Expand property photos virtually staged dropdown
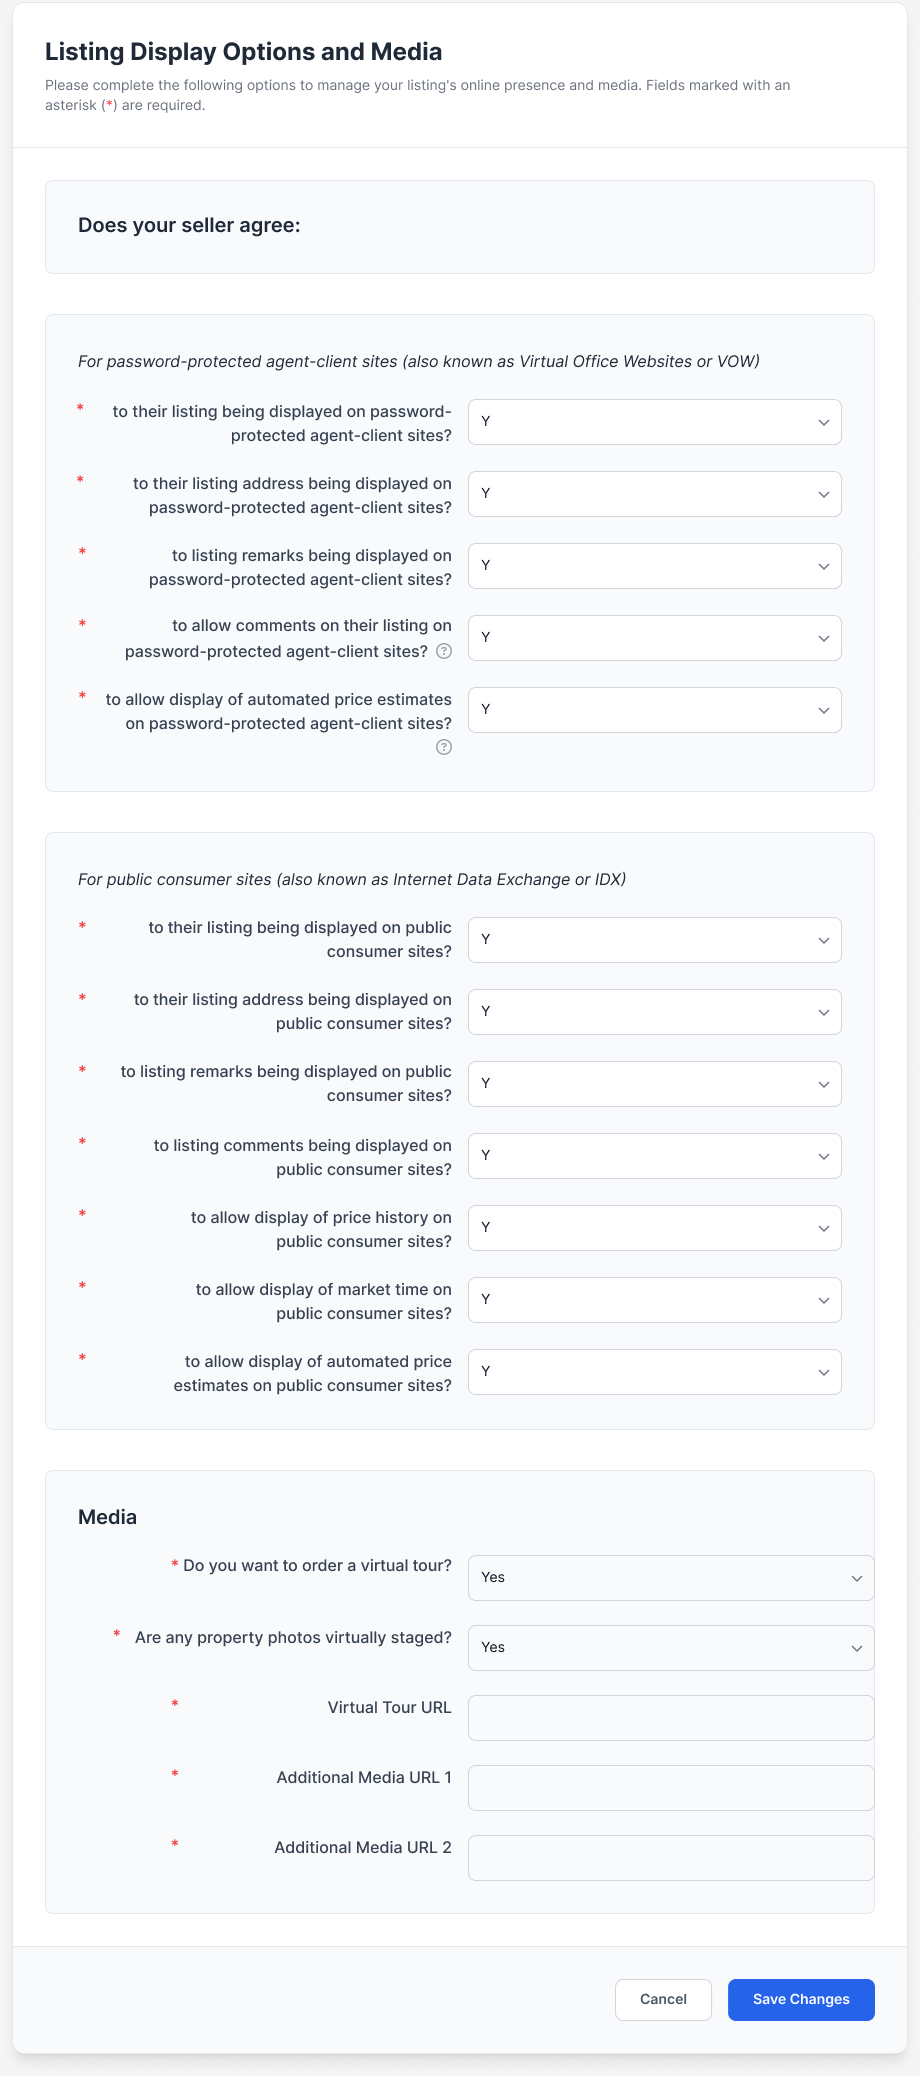Screen dimensions: 920x2076 point(670,1648)
